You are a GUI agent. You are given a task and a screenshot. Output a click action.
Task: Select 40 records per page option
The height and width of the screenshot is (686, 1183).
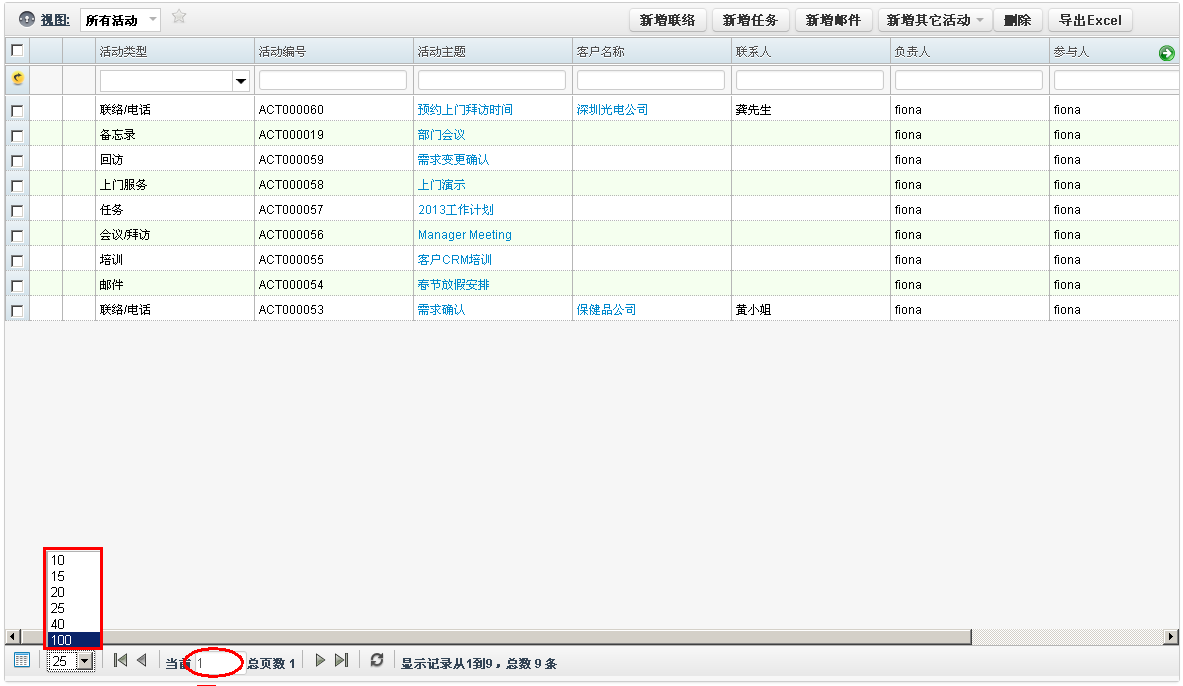tap(73, 624)
